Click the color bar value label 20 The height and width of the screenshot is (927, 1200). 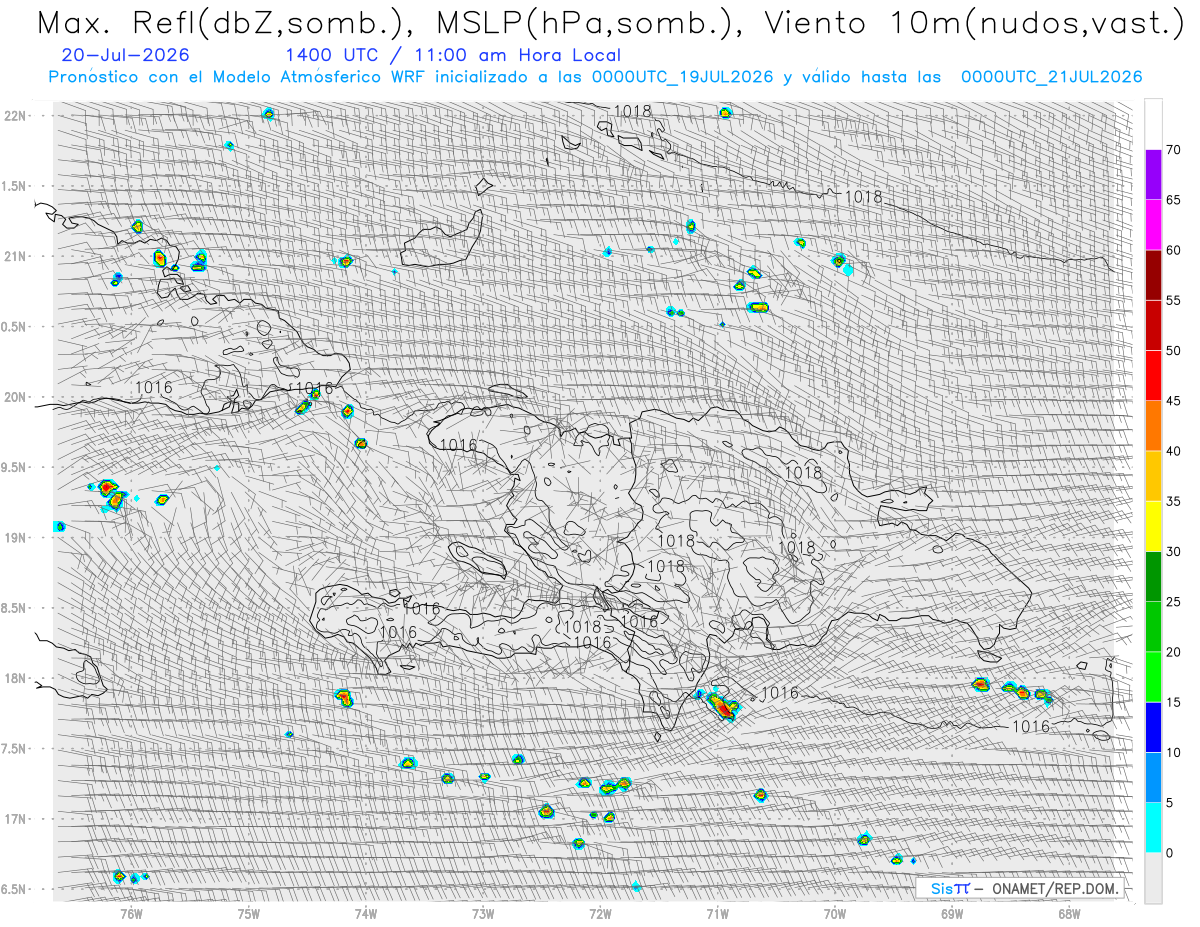[x=1173, y=652]
